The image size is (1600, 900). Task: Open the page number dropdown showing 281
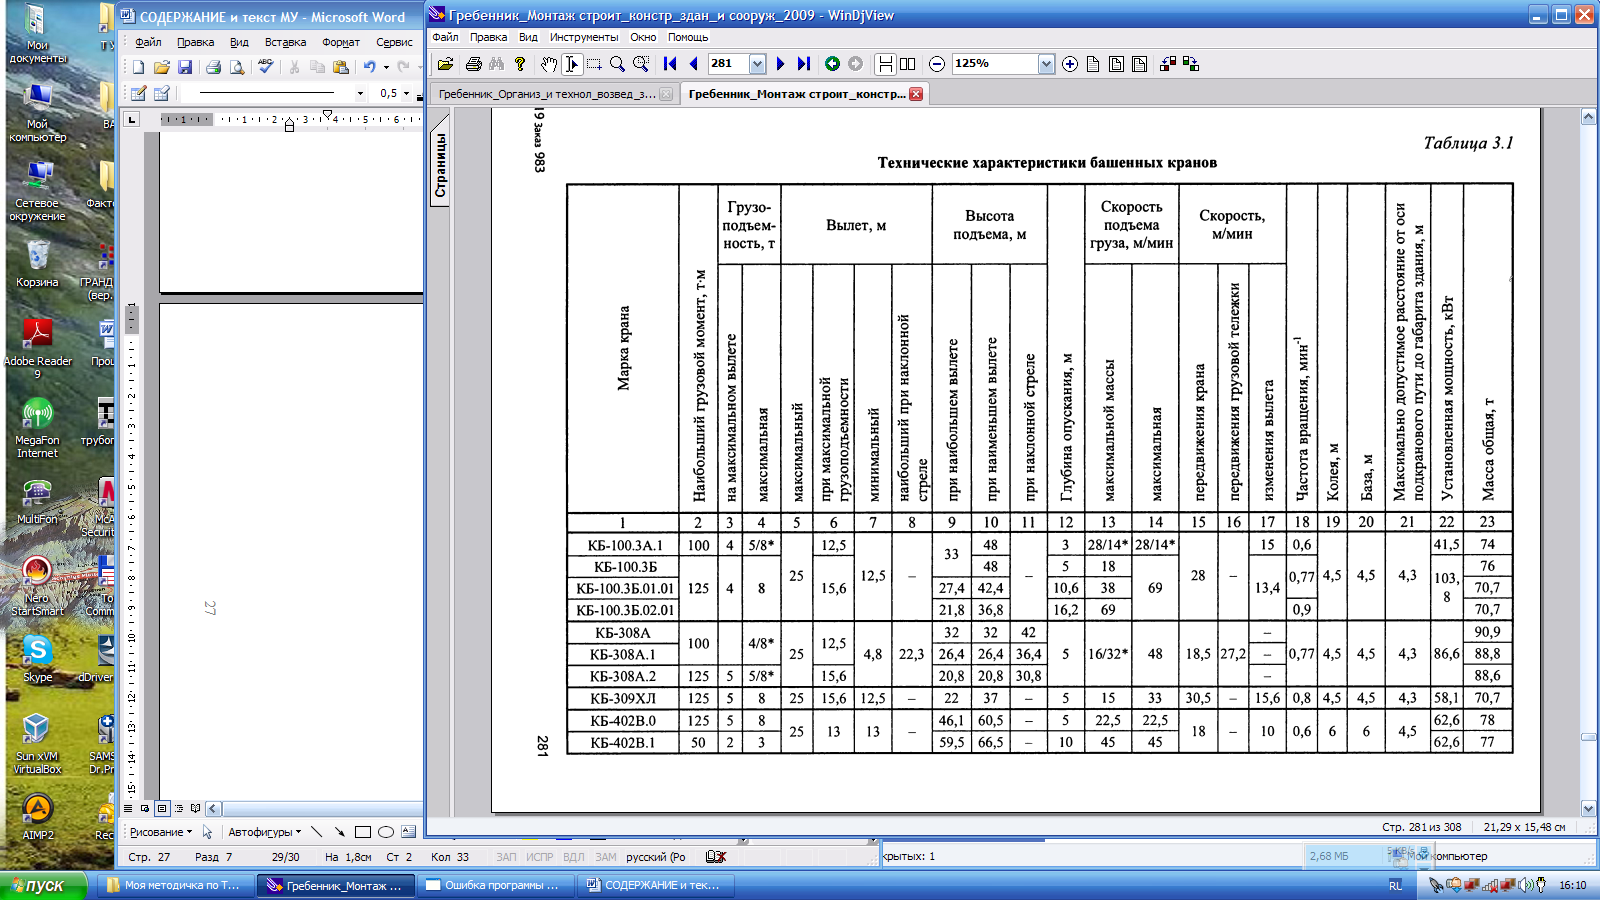[757, 64]
